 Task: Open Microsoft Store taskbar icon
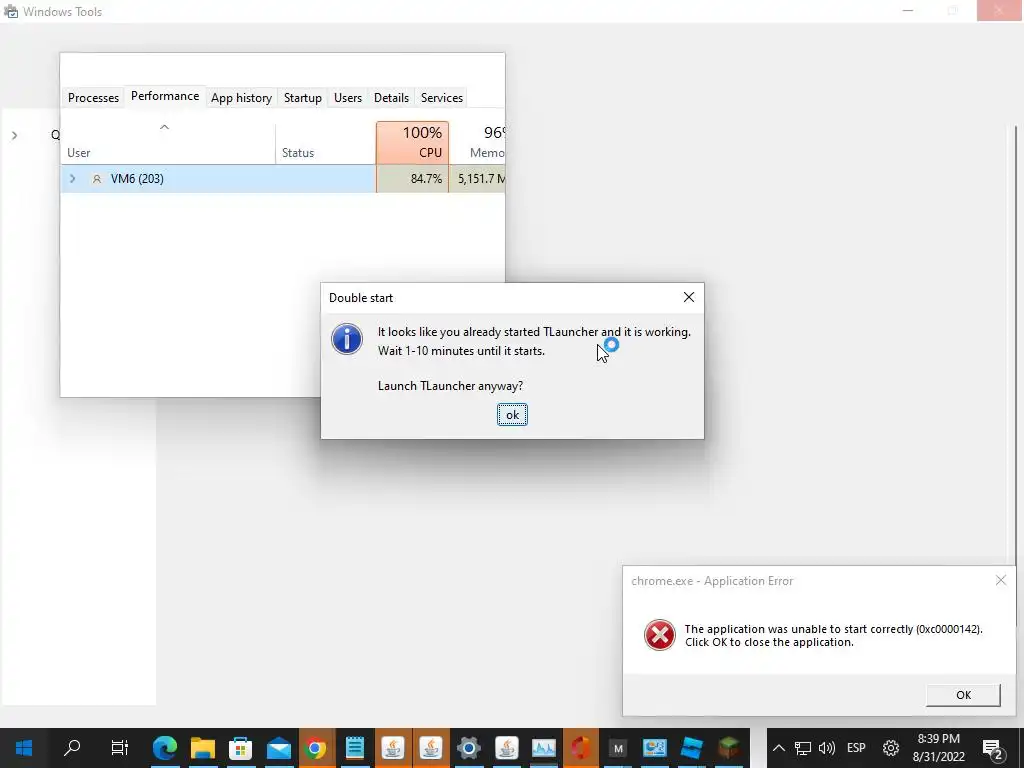tap(240, 748)
